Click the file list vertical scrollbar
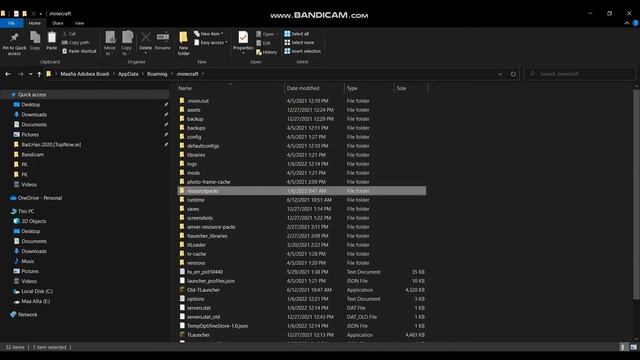Screen dimensions: 640x360 tap(636, 194)
